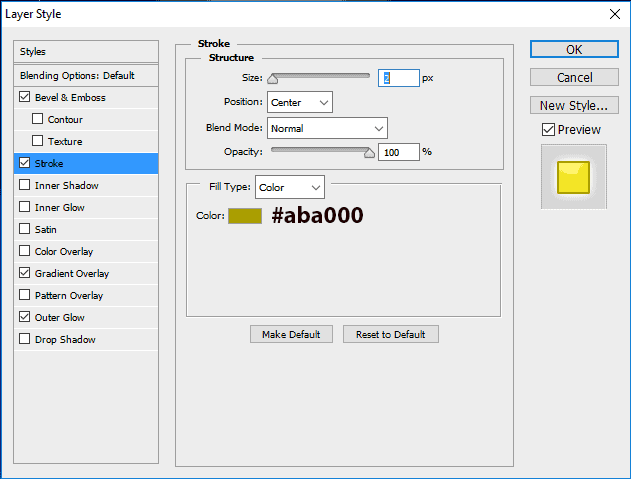Open the Gradient Overlay settings
631x479 pixels.
[72, 274]
